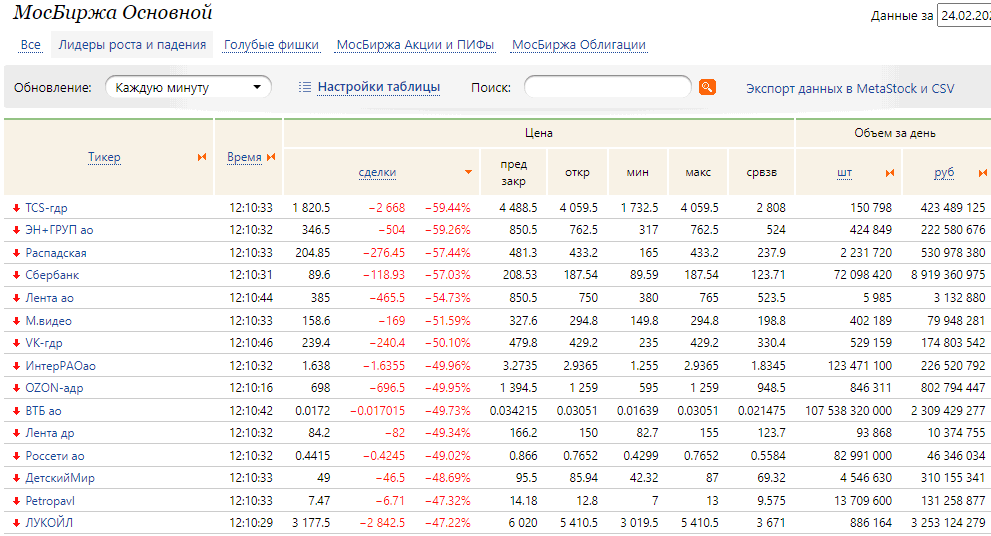Click the sort-descending arrow in сделки column
Viewport: 991px width, 536px height.
click(468, 172)
